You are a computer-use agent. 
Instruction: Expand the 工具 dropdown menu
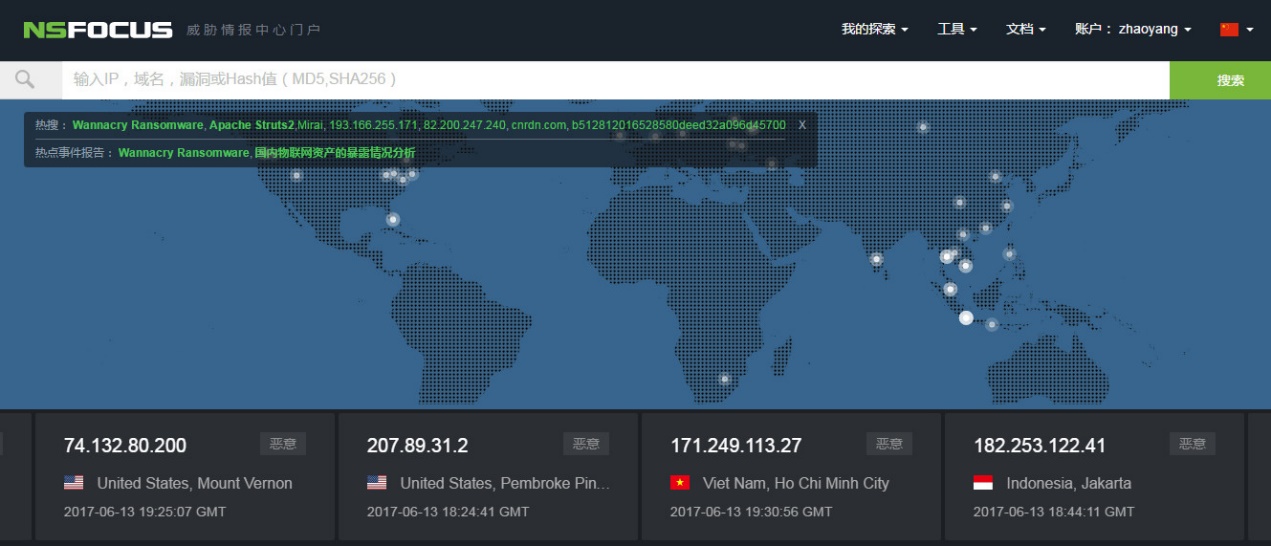(956, 30)
